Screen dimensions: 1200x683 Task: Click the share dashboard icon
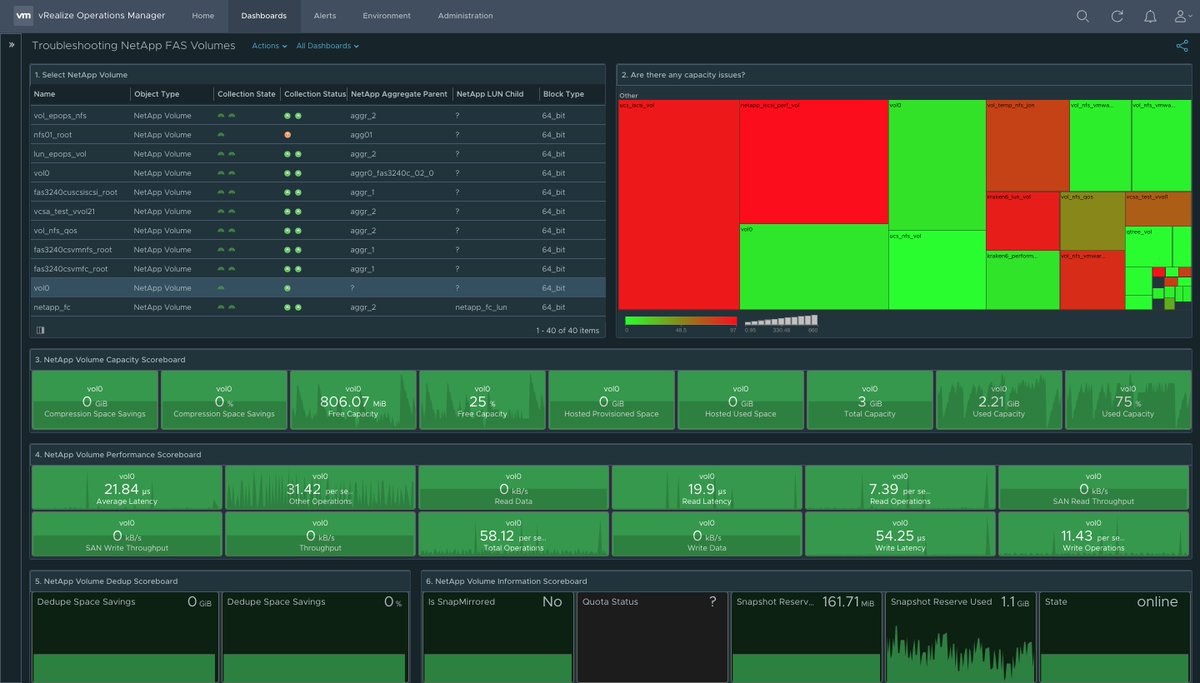[x=1182, y=45]
